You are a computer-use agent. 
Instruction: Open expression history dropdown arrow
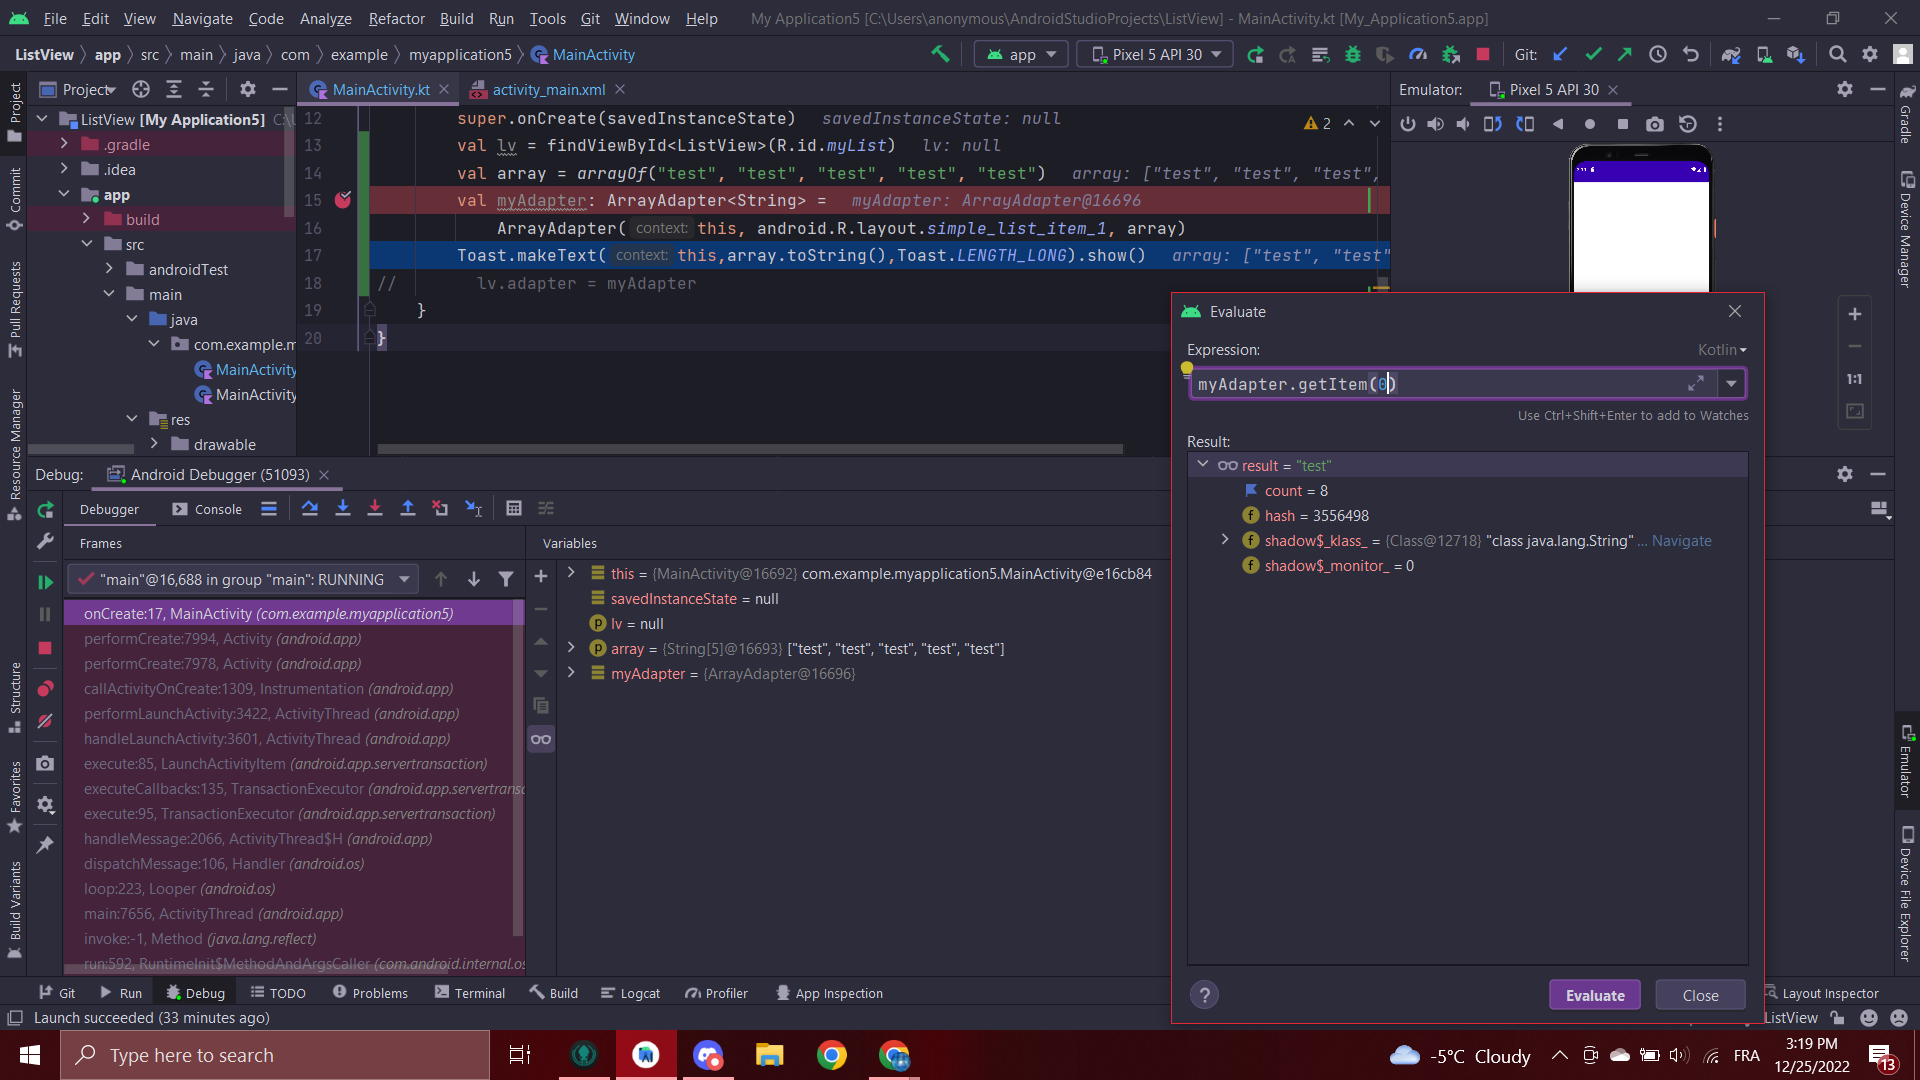(1731, 383)
